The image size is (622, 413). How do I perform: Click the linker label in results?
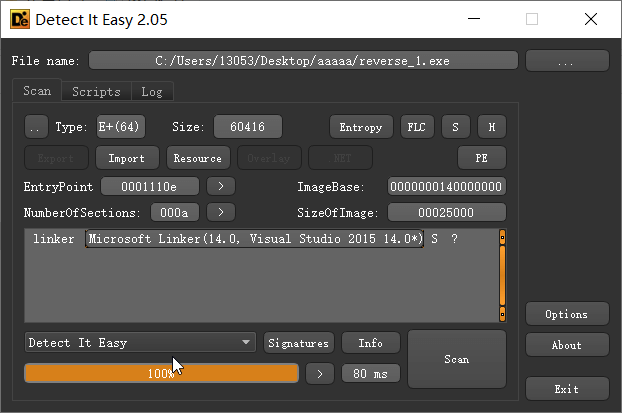tap(54, 239)
